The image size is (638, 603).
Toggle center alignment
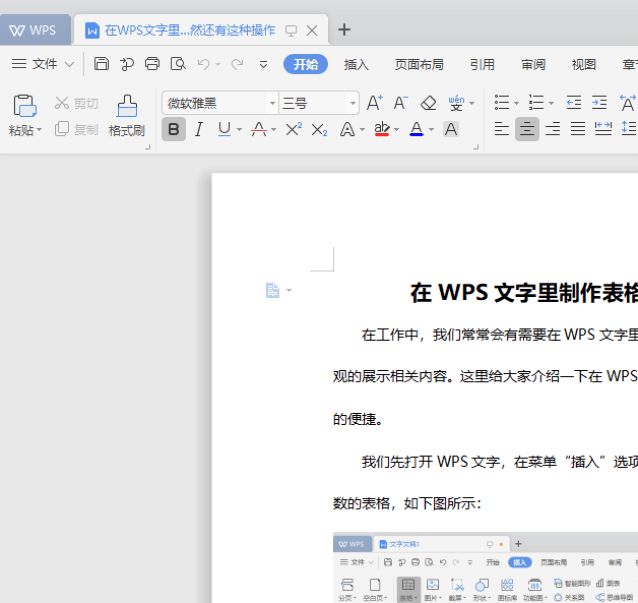(x=527, y=129)
